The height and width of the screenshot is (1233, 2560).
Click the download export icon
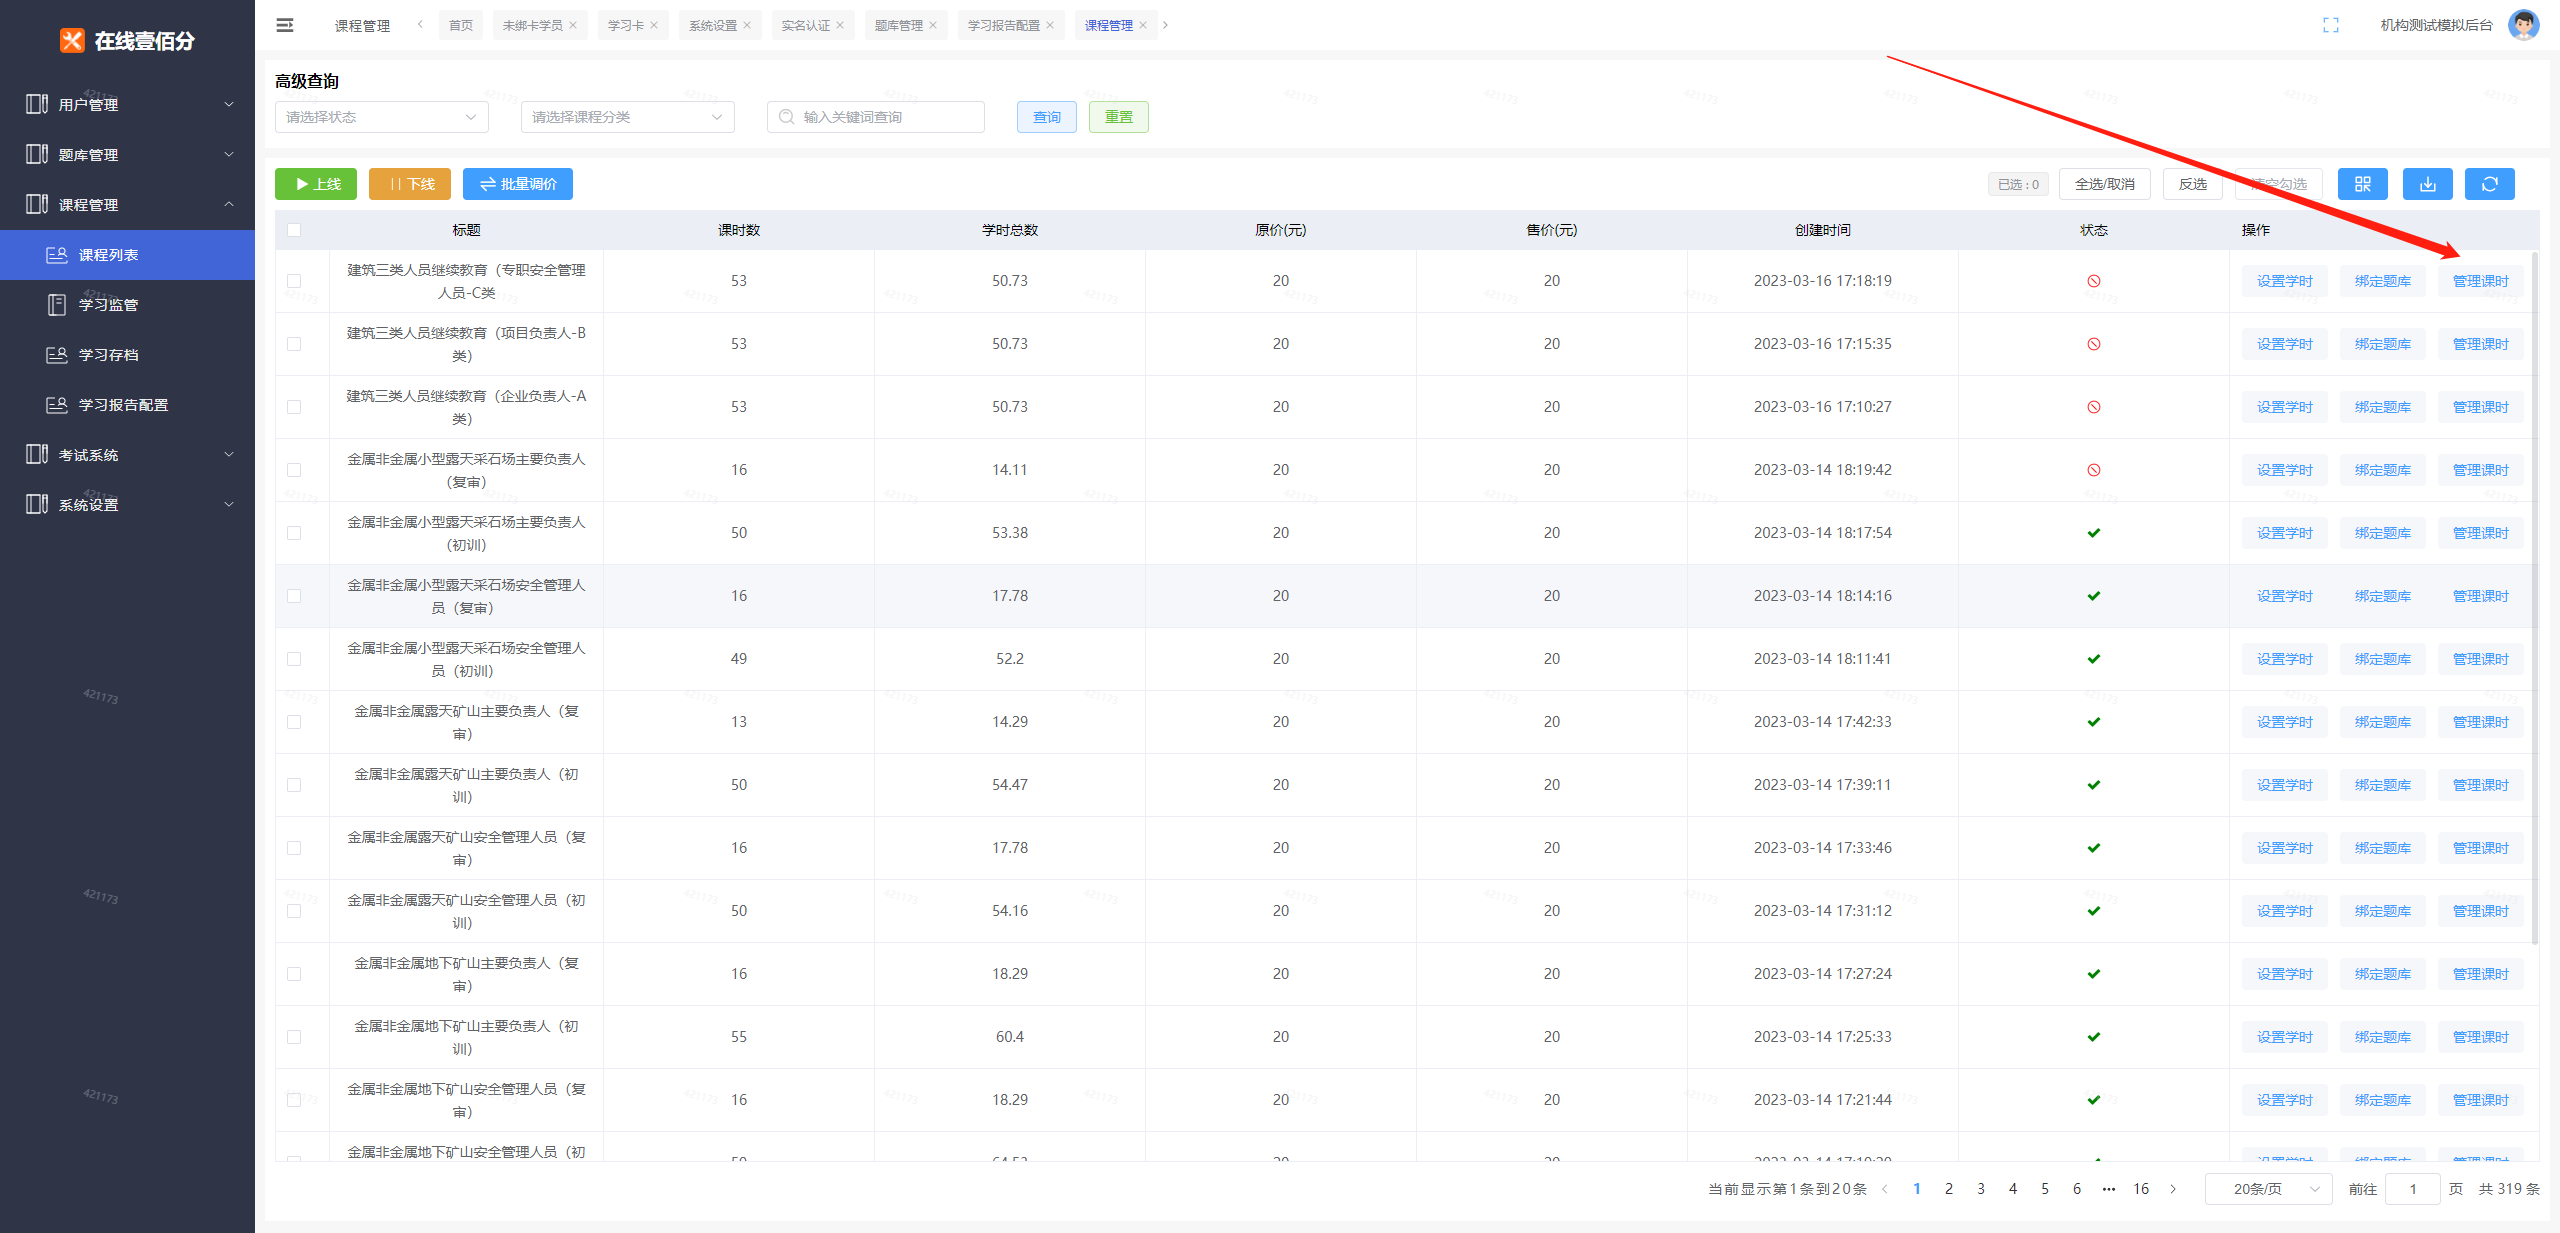click(x=2428, y=184)
